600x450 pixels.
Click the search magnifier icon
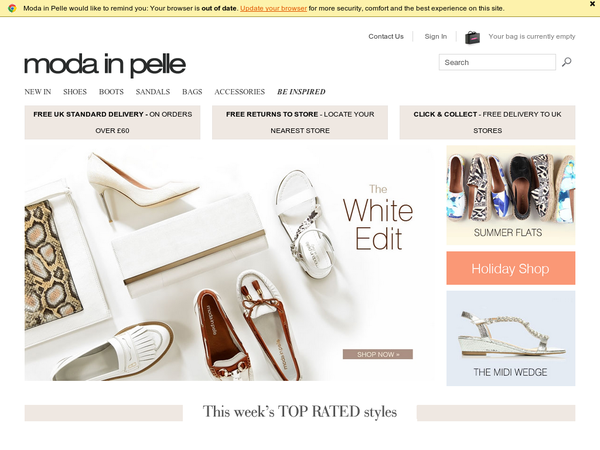point(566,62)
